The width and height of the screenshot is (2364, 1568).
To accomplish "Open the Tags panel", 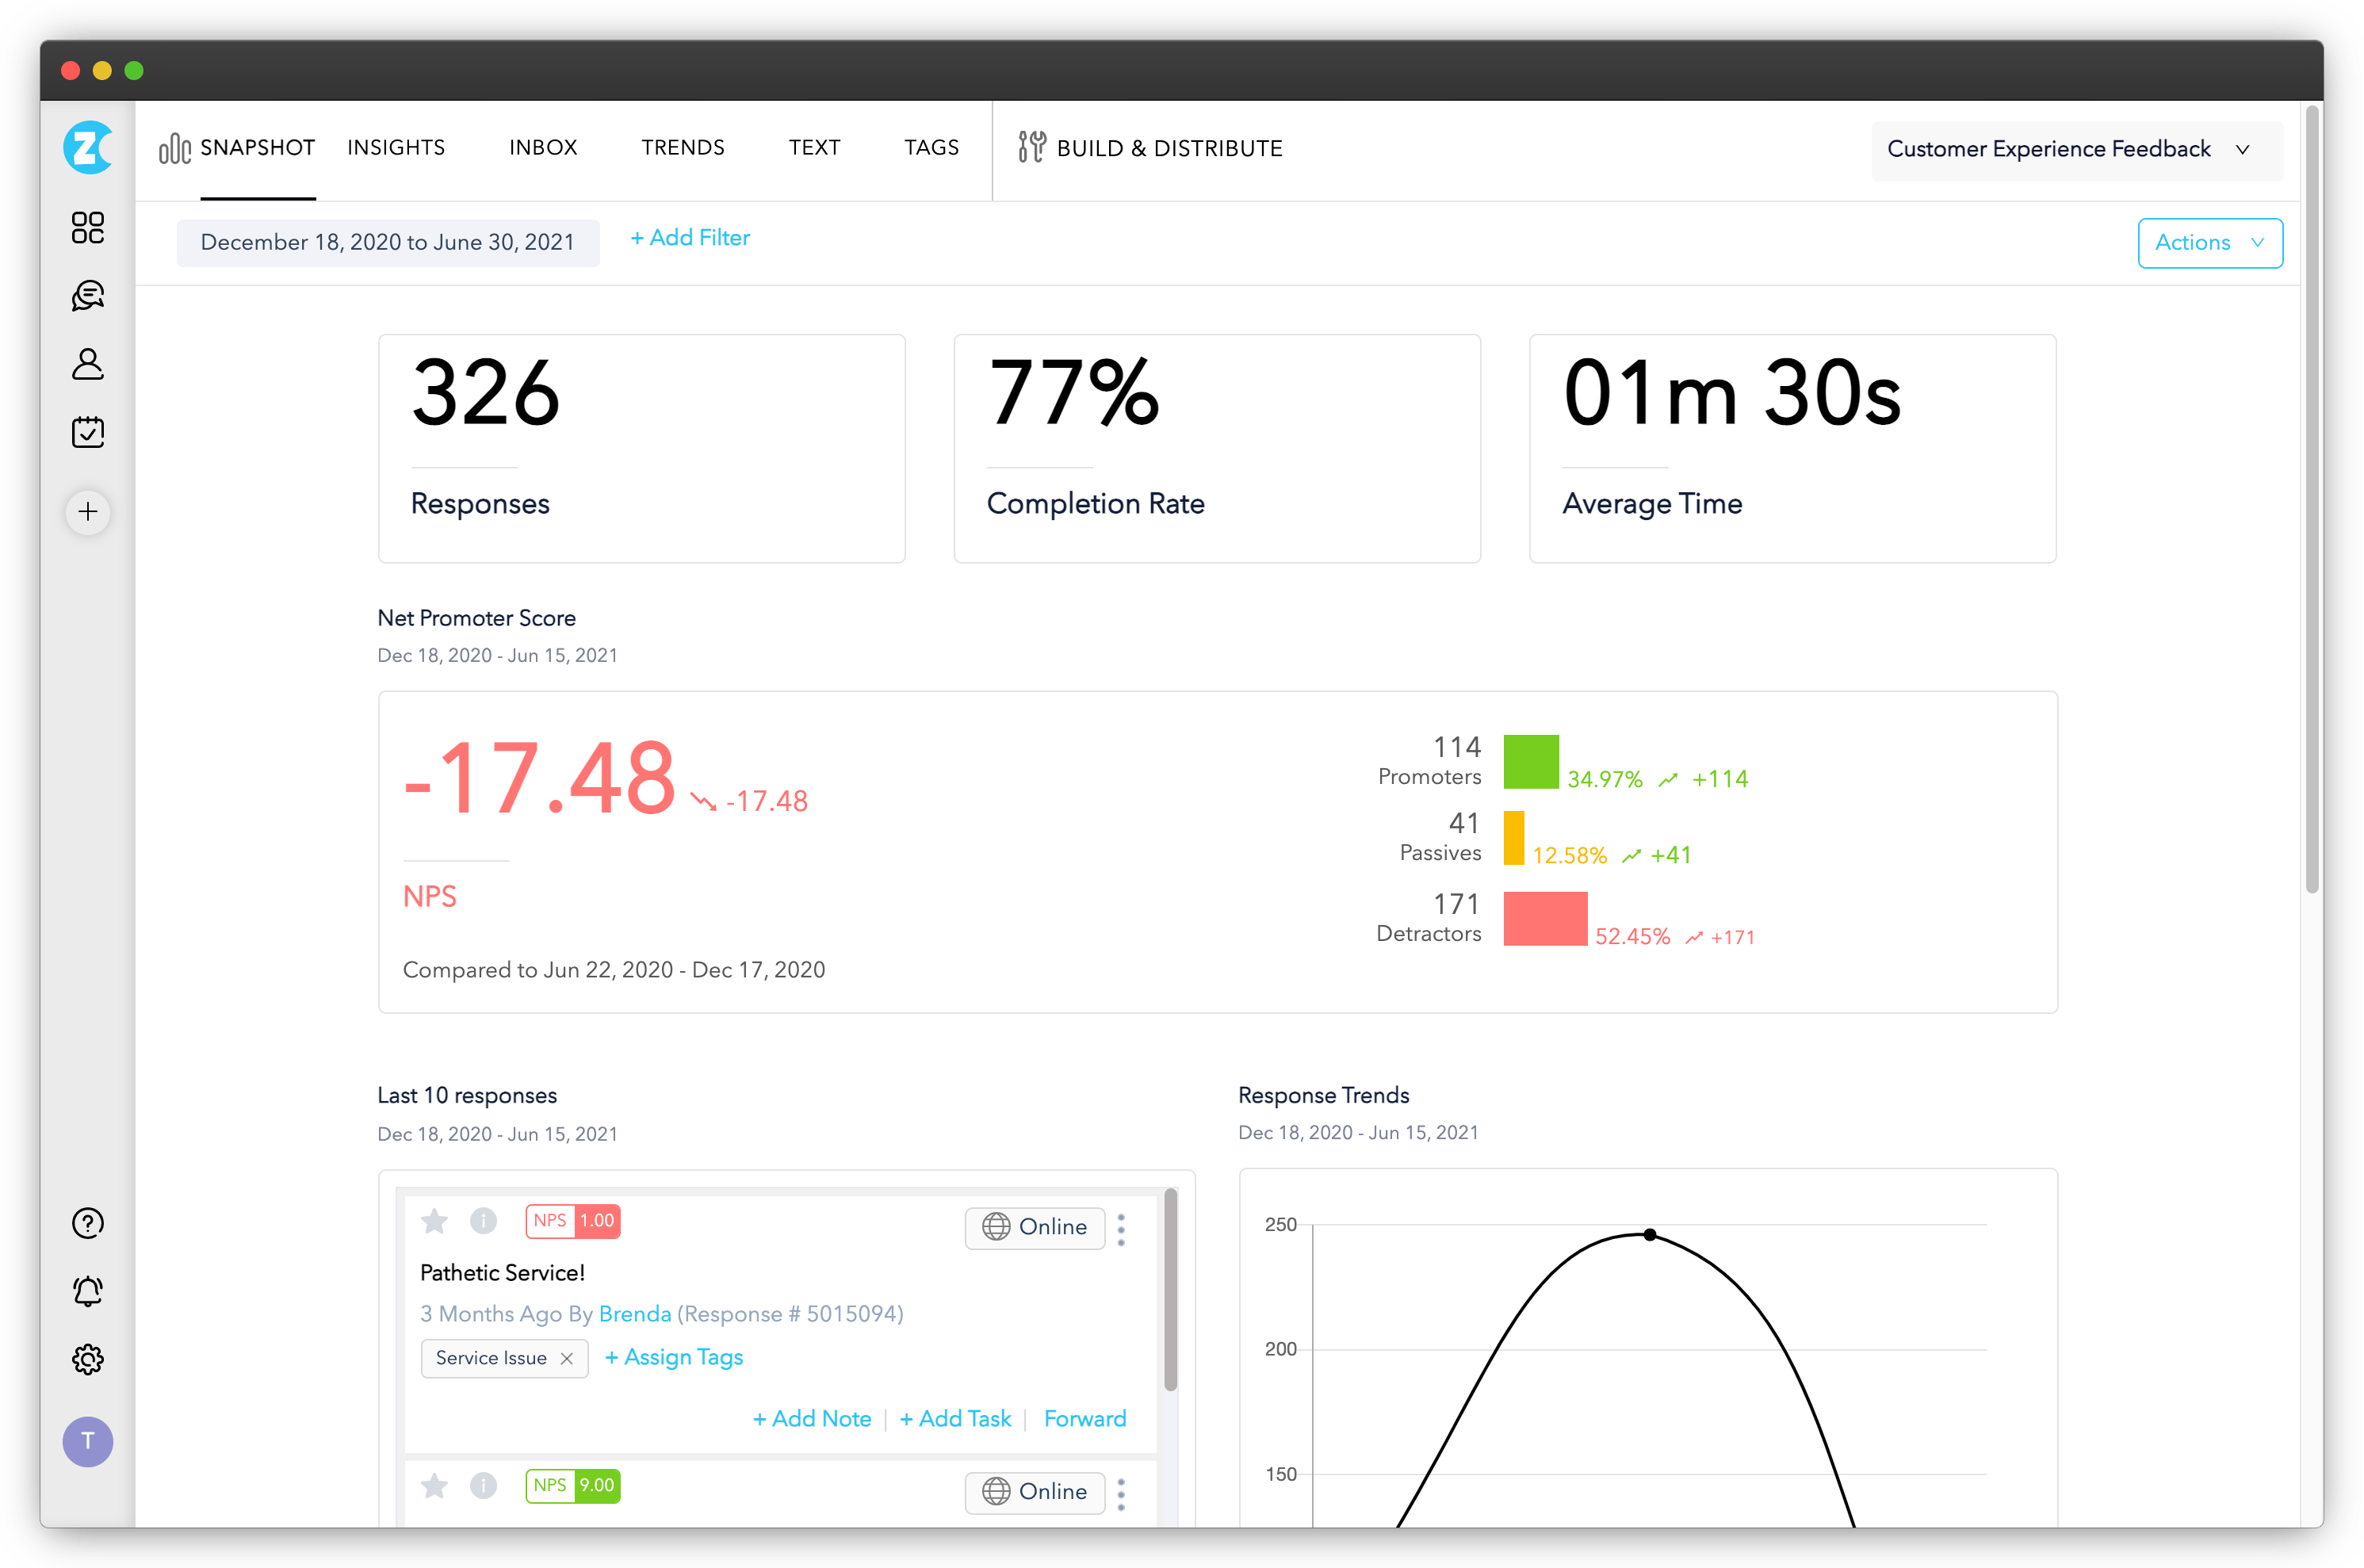I will pos(931,147).
